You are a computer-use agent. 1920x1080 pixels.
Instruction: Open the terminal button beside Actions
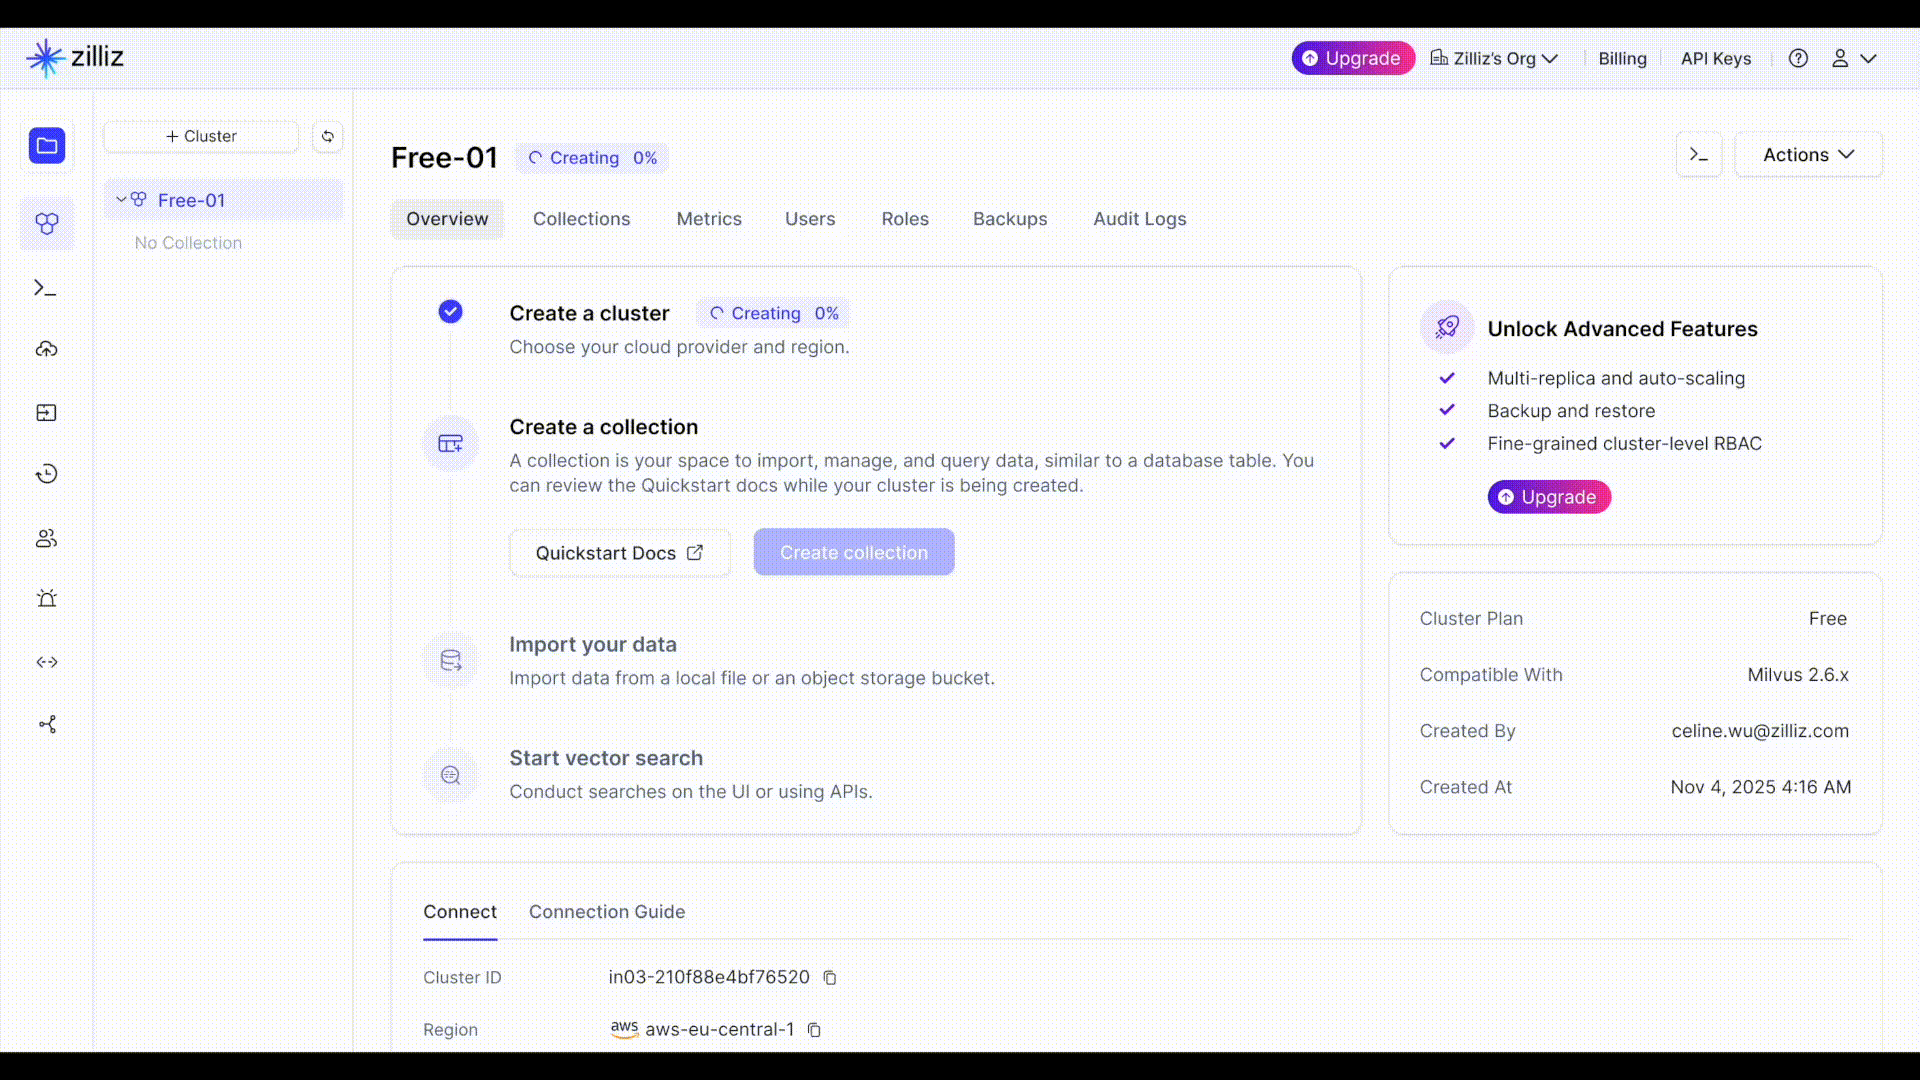tap(1698, 155)
